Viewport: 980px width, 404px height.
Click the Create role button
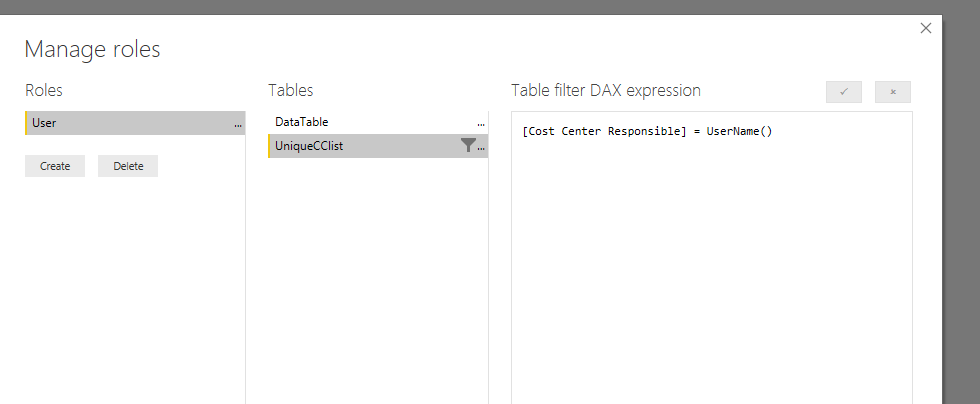click(55, 166)
